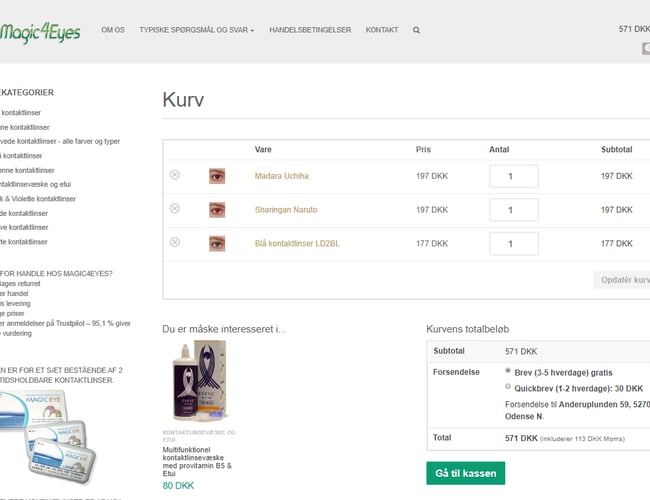Image resolution: width=650 pixels, height=500 pixels.
Task: Open the Sharingan Naruto product link
Action: click(286, 210)
